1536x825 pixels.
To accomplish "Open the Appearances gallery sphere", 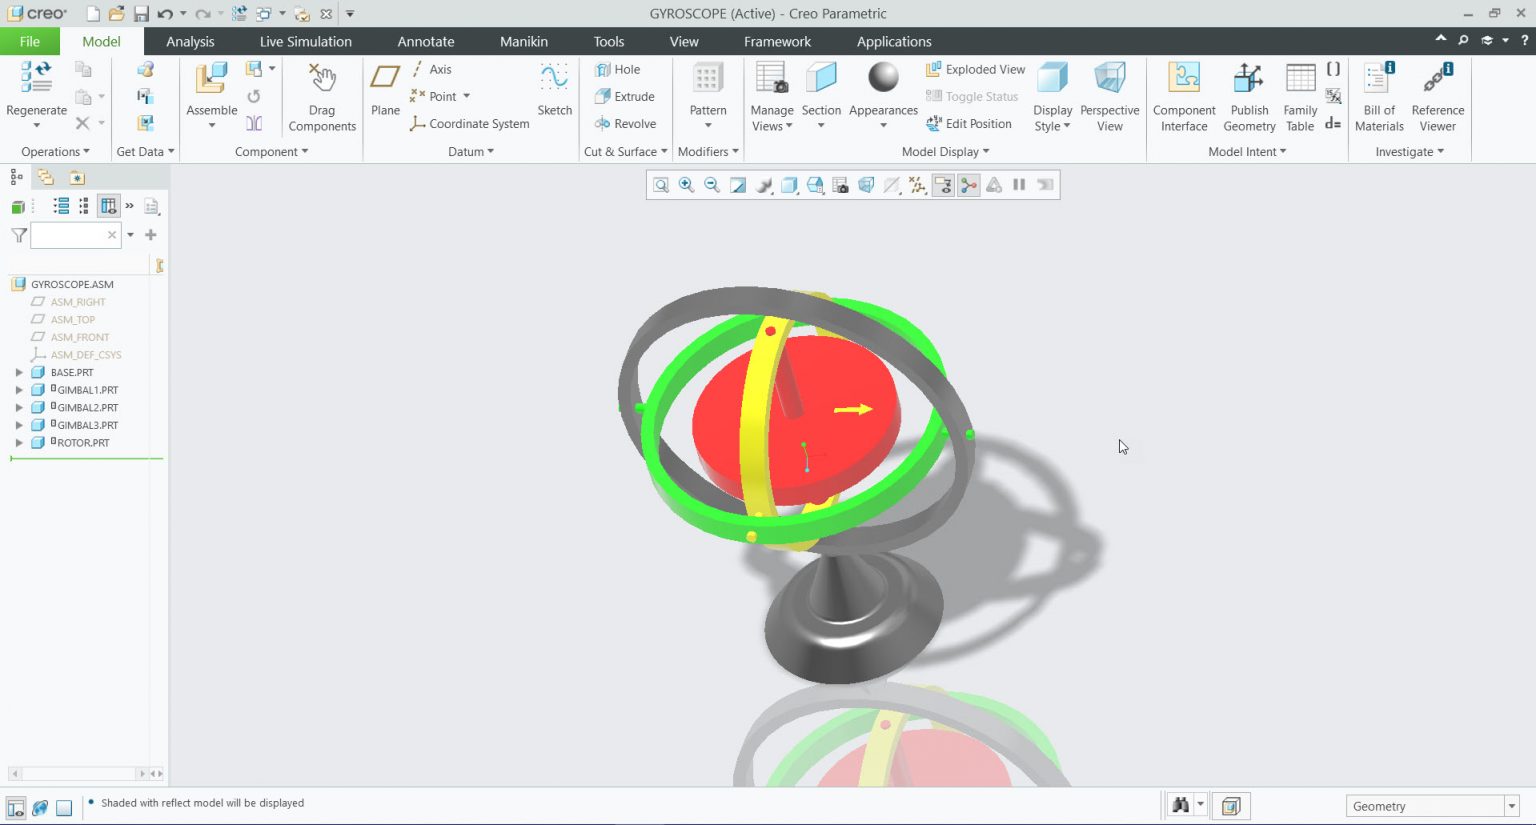I will [883, 80].
